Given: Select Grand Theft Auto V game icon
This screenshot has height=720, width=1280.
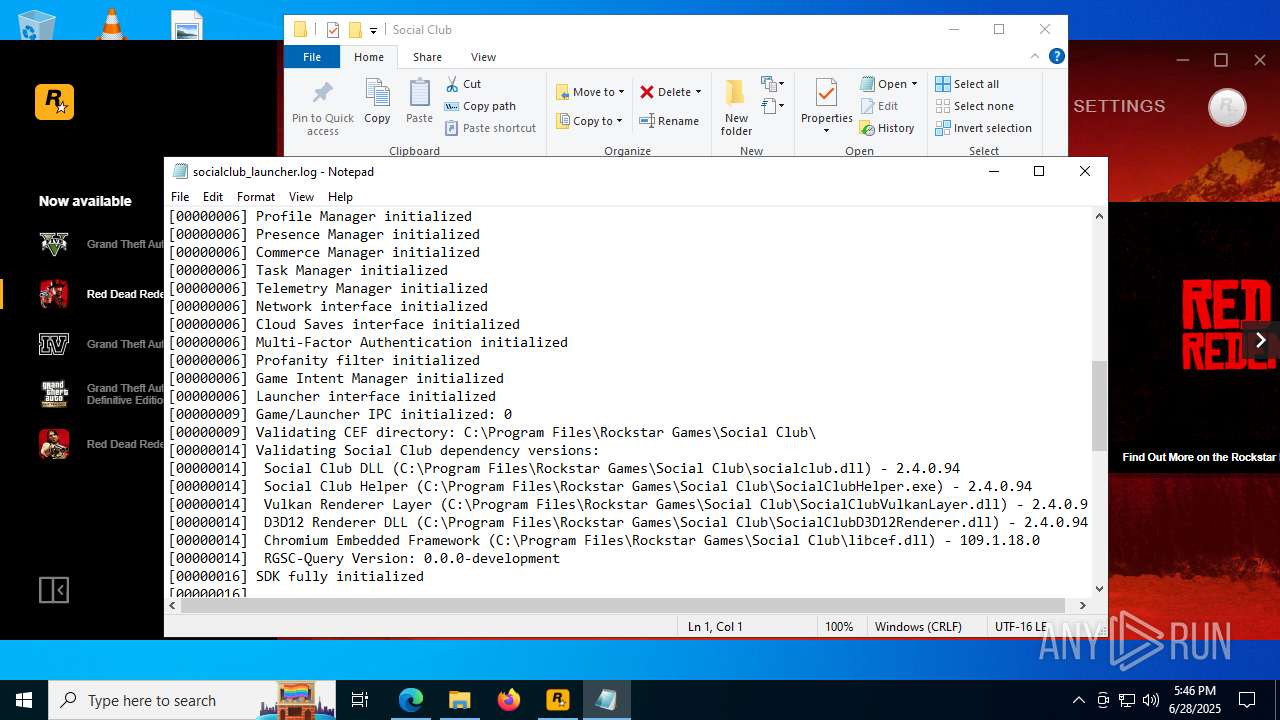Looking at the screenshot, I should coord(54,244).
